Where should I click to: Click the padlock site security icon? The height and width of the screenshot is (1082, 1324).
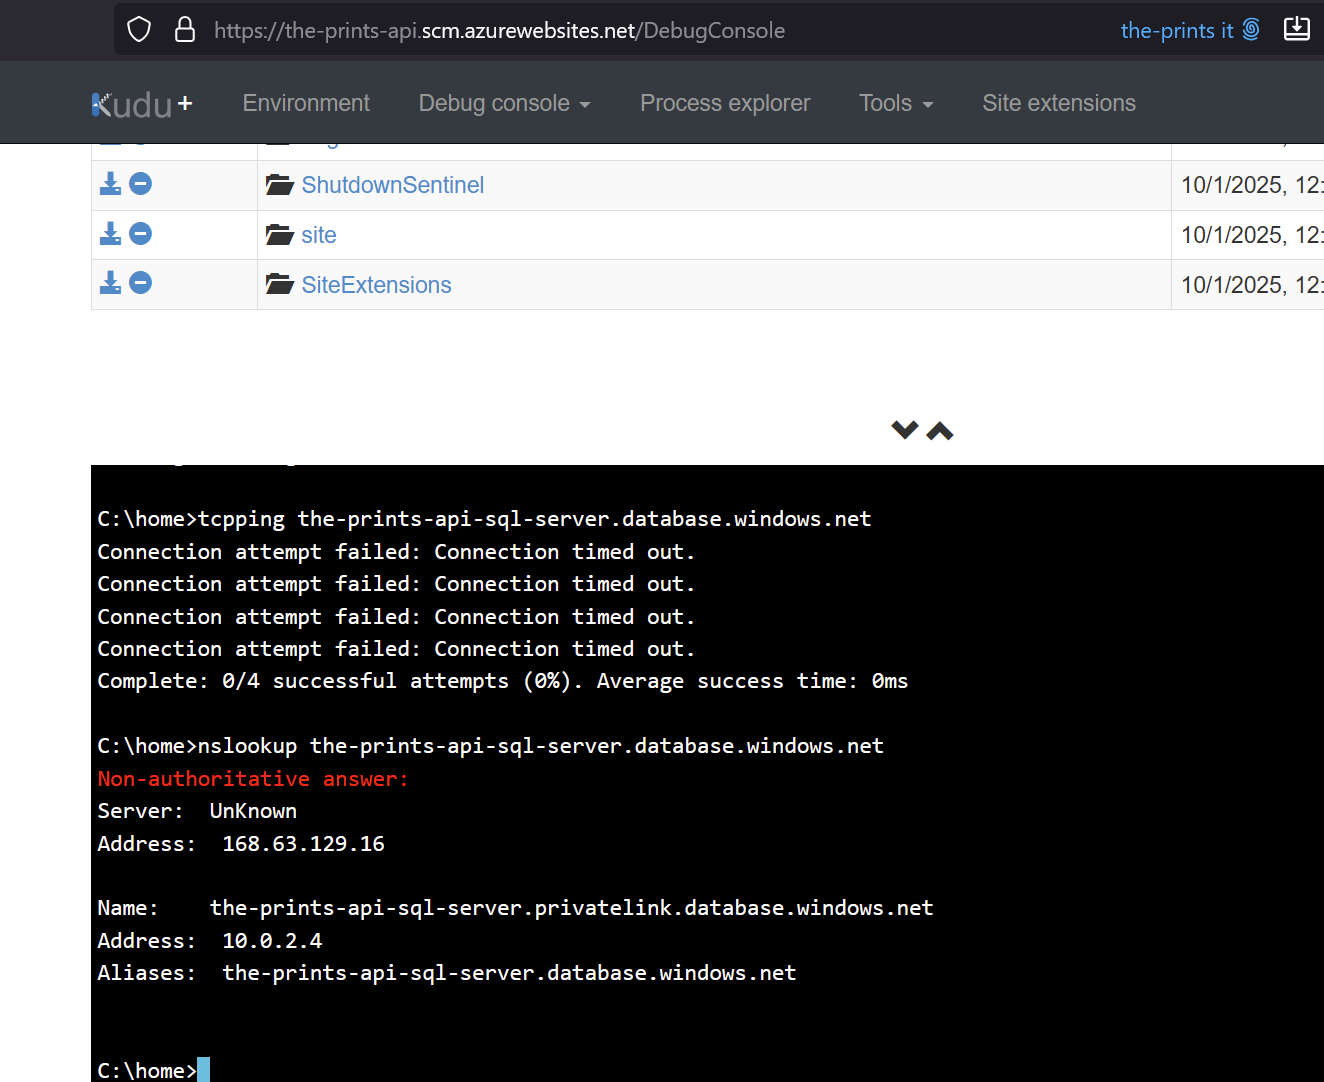(x=185, y=30)
